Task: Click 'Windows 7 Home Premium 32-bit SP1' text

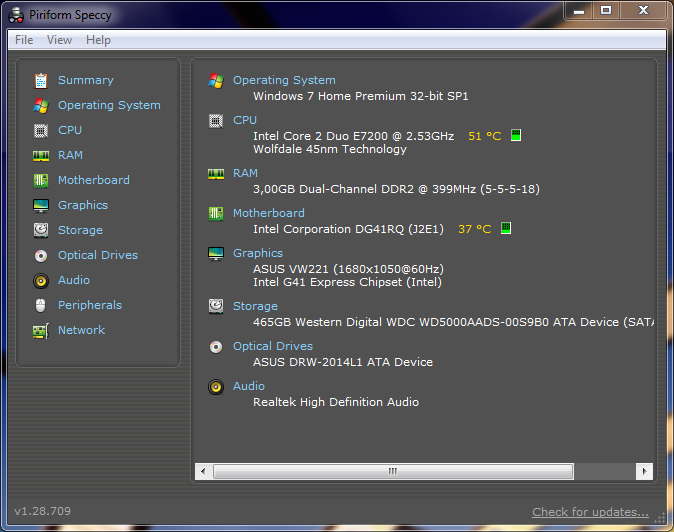Action: 361,96
